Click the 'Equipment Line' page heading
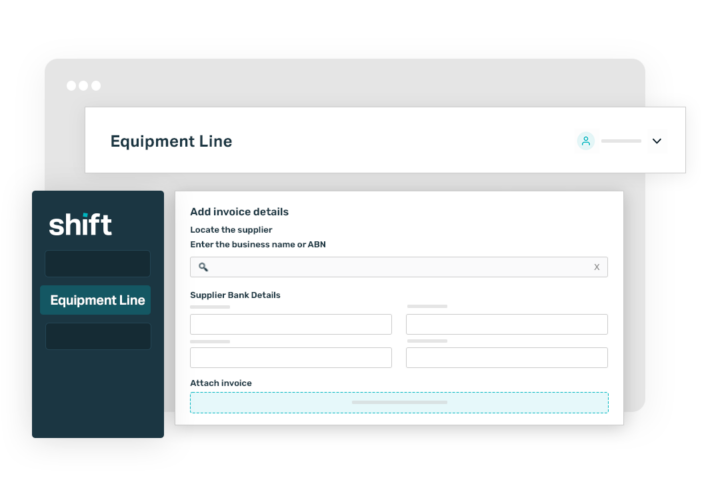 [171, 141]
